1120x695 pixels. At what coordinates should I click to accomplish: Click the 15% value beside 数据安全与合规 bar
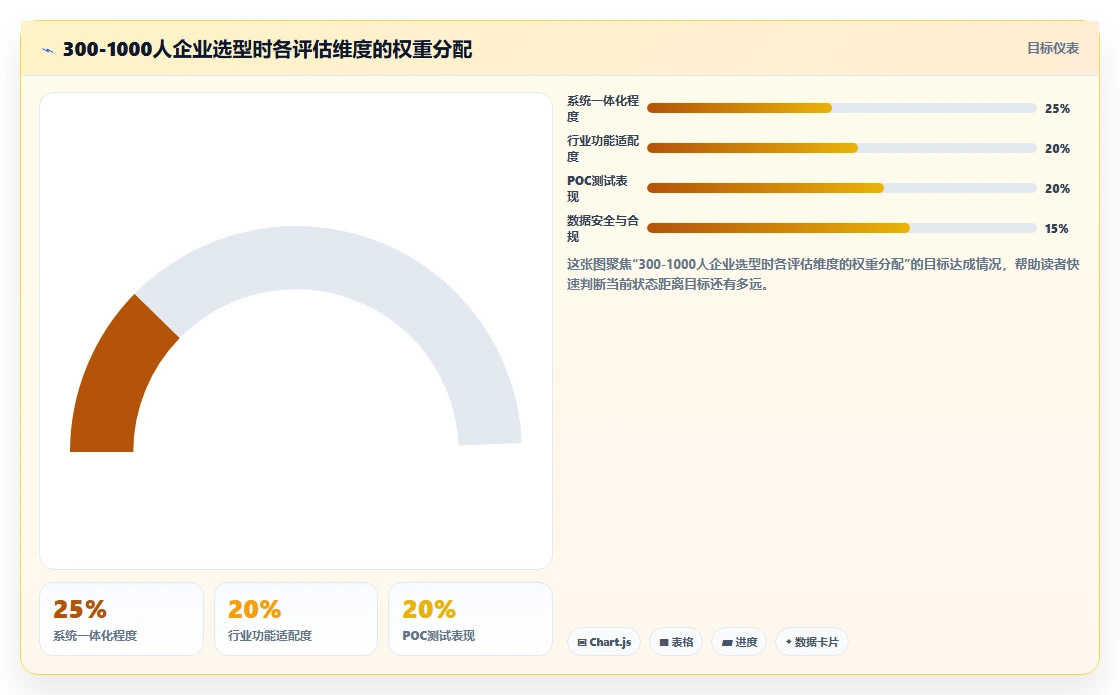click(x=1056, y=229)
